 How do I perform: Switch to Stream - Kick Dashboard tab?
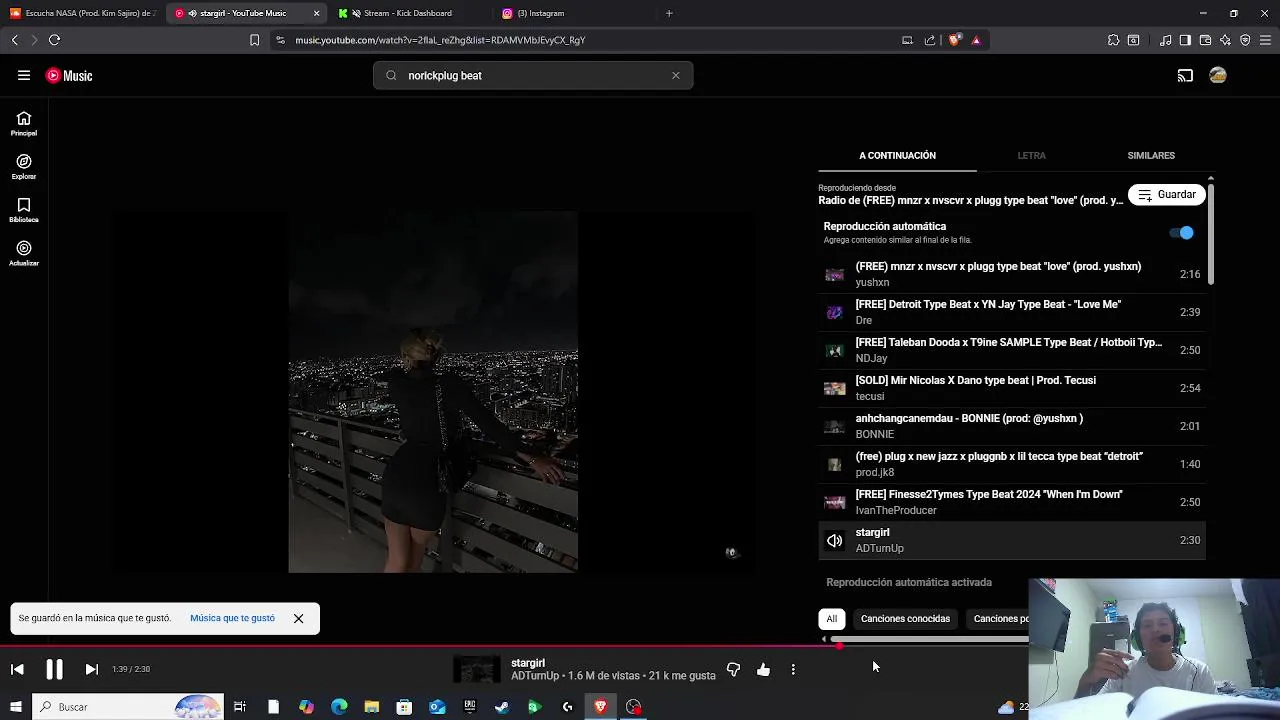(x=407, y=13)
